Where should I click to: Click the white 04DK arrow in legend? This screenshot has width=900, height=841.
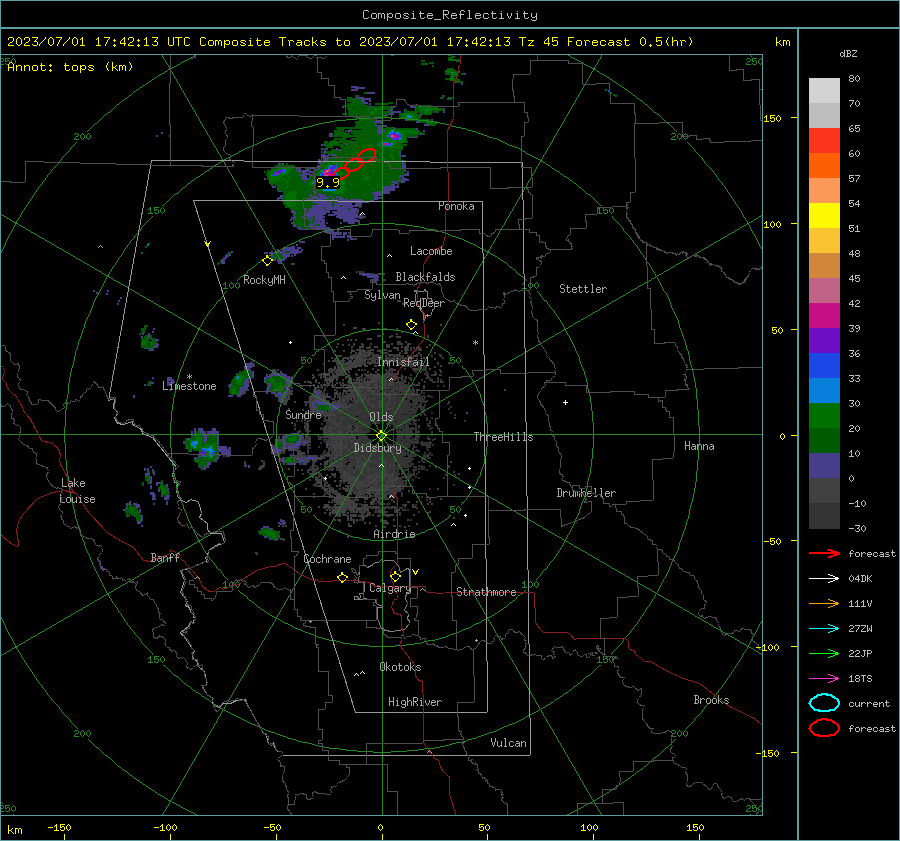coord(824,579)
